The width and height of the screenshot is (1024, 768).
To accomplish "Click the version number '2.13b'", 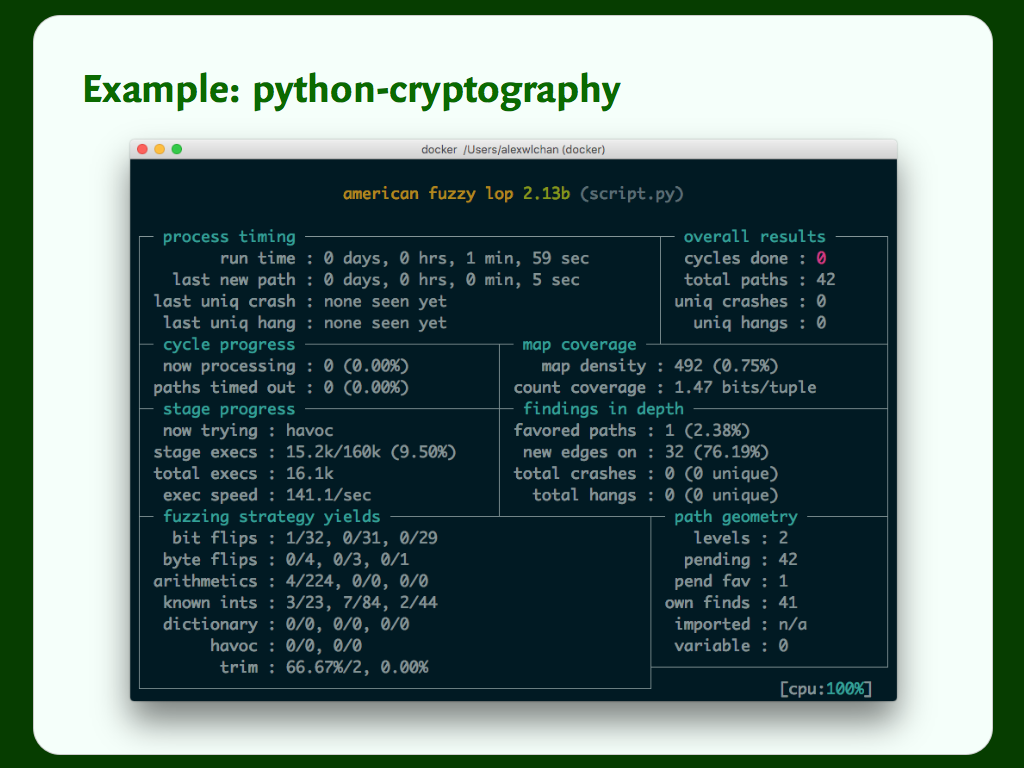I will 547,194.
